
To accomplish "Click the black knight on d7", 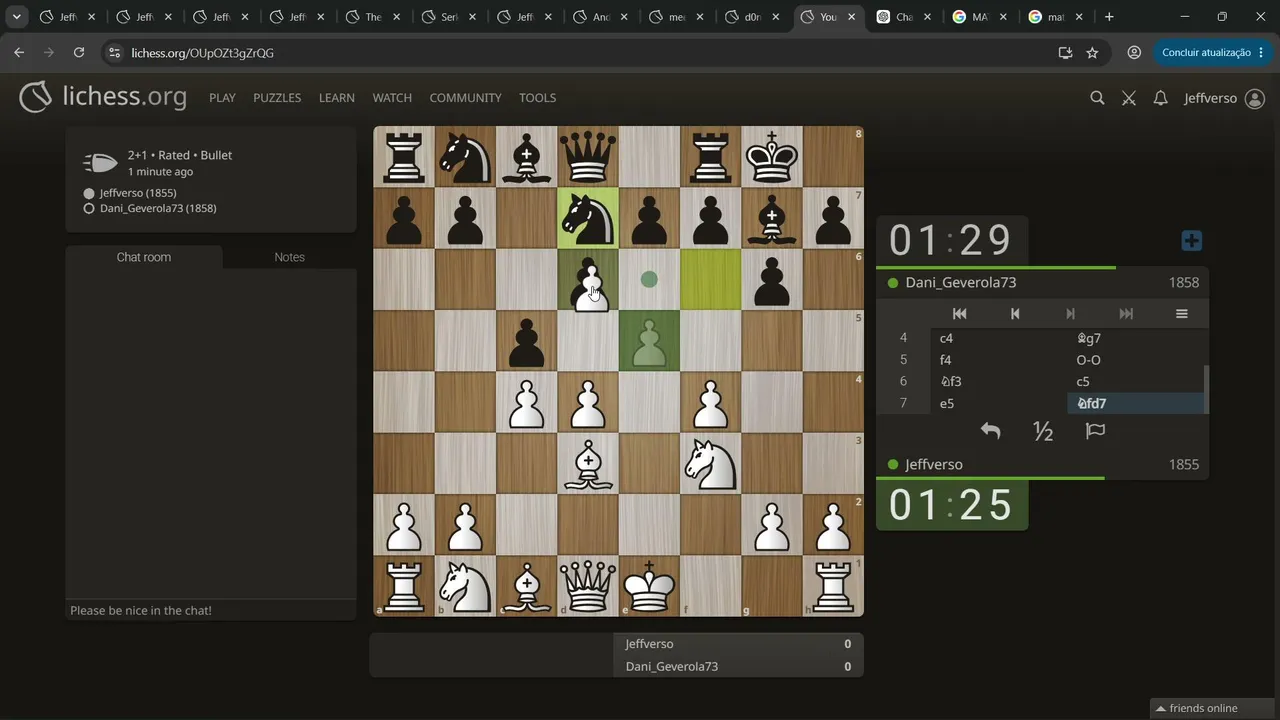I will (588, 218).
